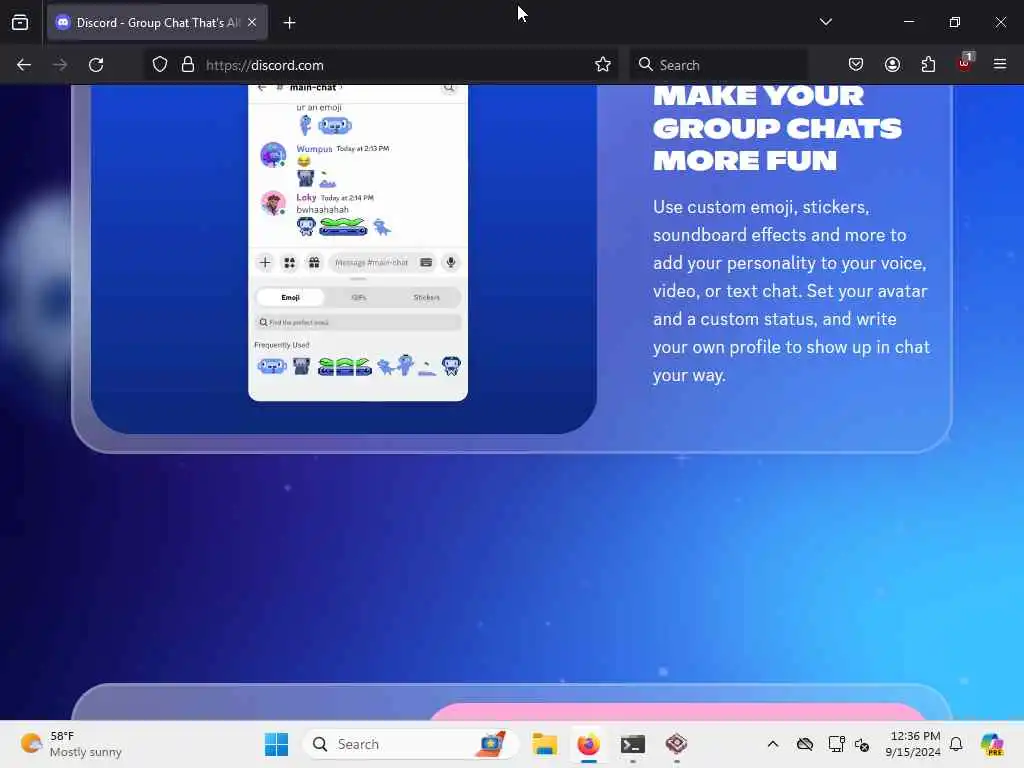
Task: Click the bwhaahahah message text
Action: pos(323,210)
